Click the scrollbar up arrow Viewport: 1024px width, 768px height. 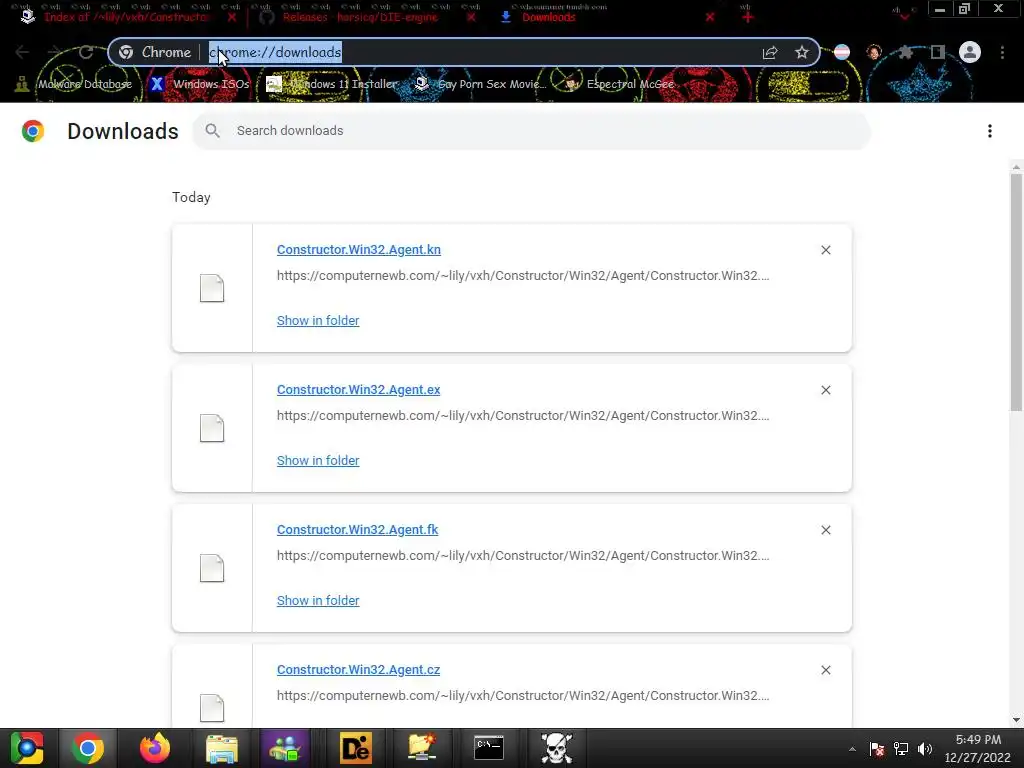(1016, 167)
